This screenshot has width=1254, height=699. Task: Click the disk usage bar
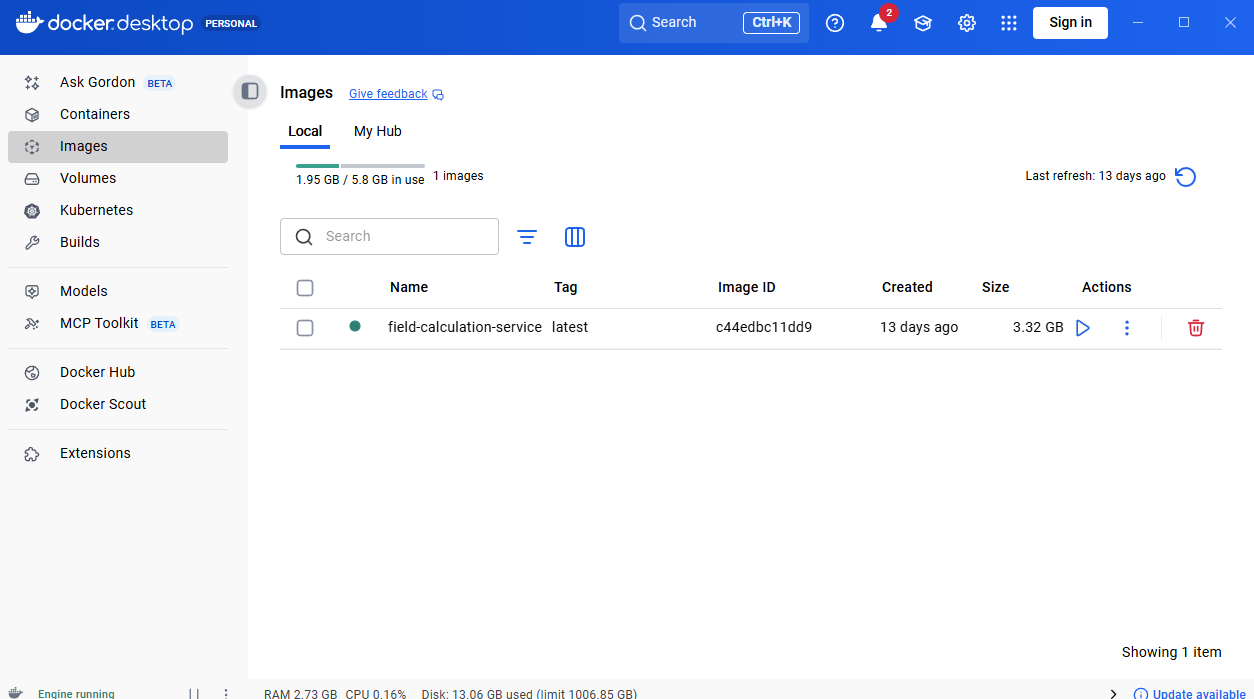(x=360, y=166)
